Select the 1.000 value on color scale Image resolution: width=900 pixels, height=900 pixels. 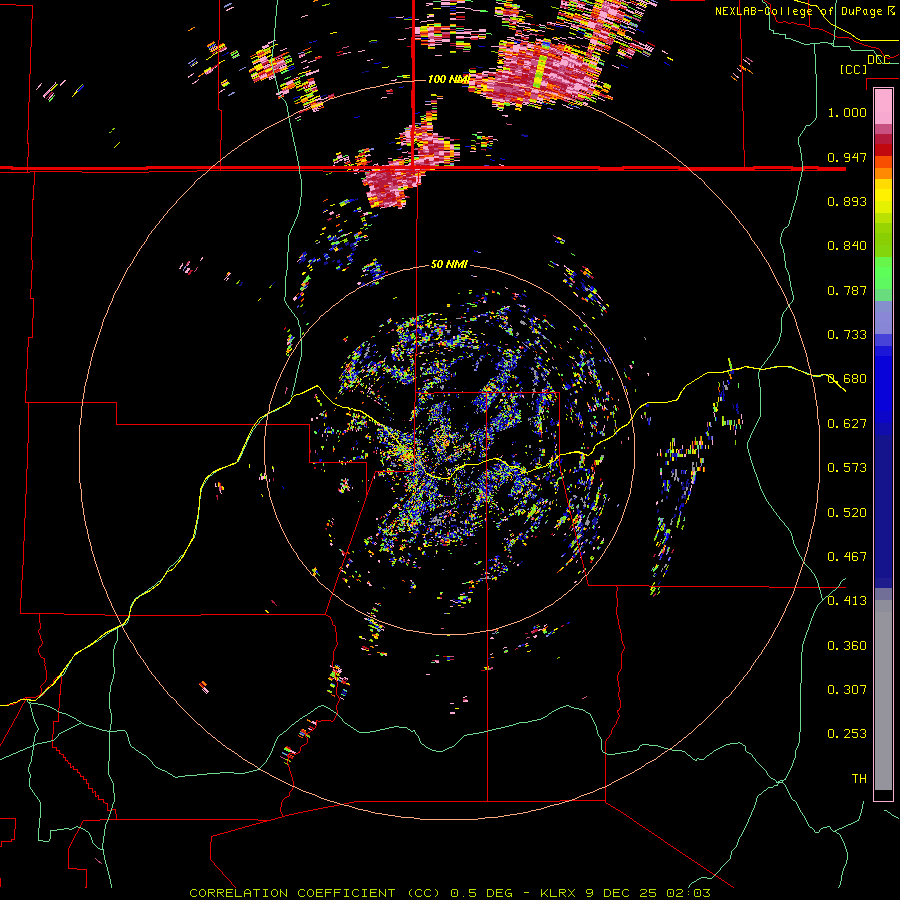(x=847, y=112)
